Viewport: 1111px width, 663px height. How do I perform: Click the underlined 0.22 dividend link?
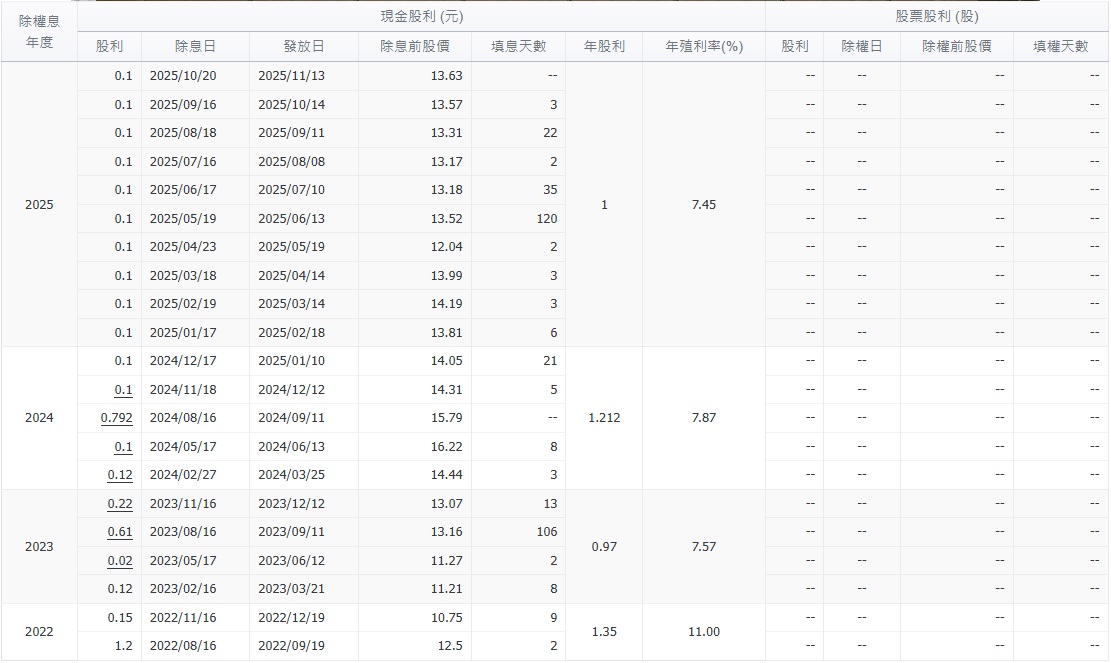coord(120,504)
